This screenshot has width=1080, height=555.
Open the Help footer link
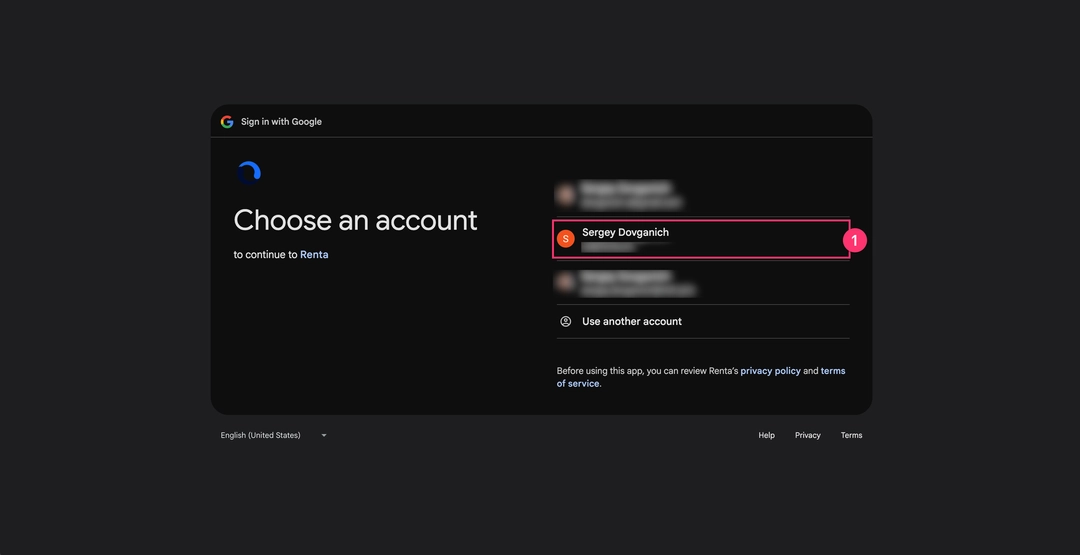click(x=766, y=436)
